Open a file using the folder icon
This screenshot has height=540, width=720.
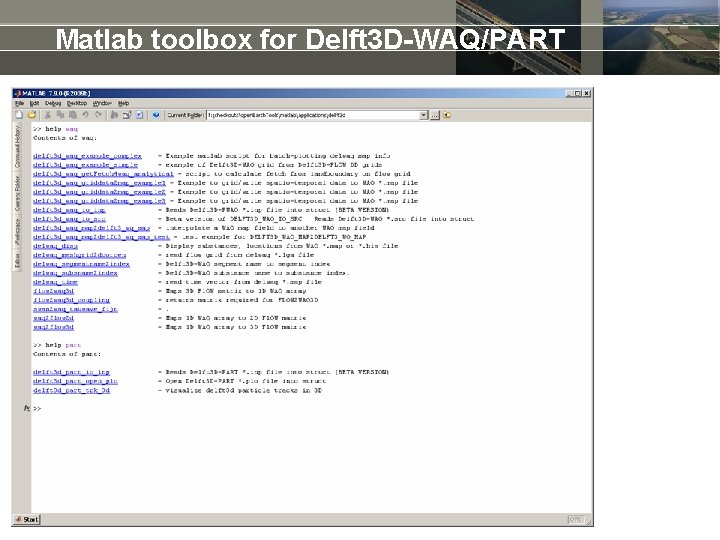[x=32, y=115]
